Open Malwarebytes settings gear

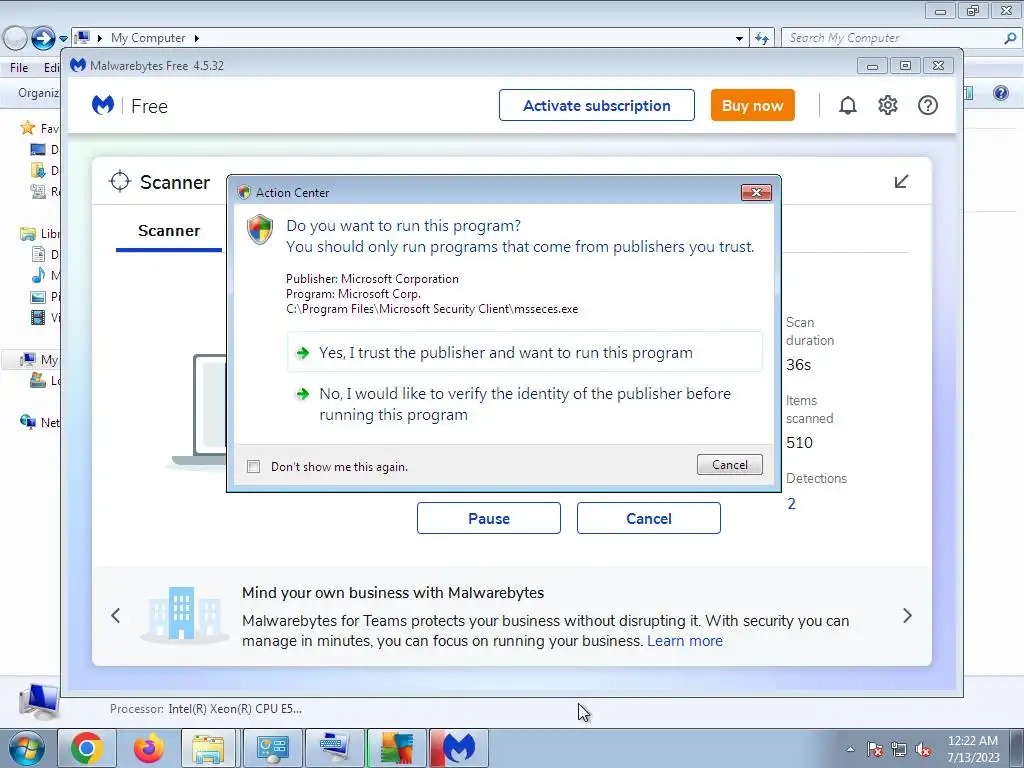tap(888, 105)
